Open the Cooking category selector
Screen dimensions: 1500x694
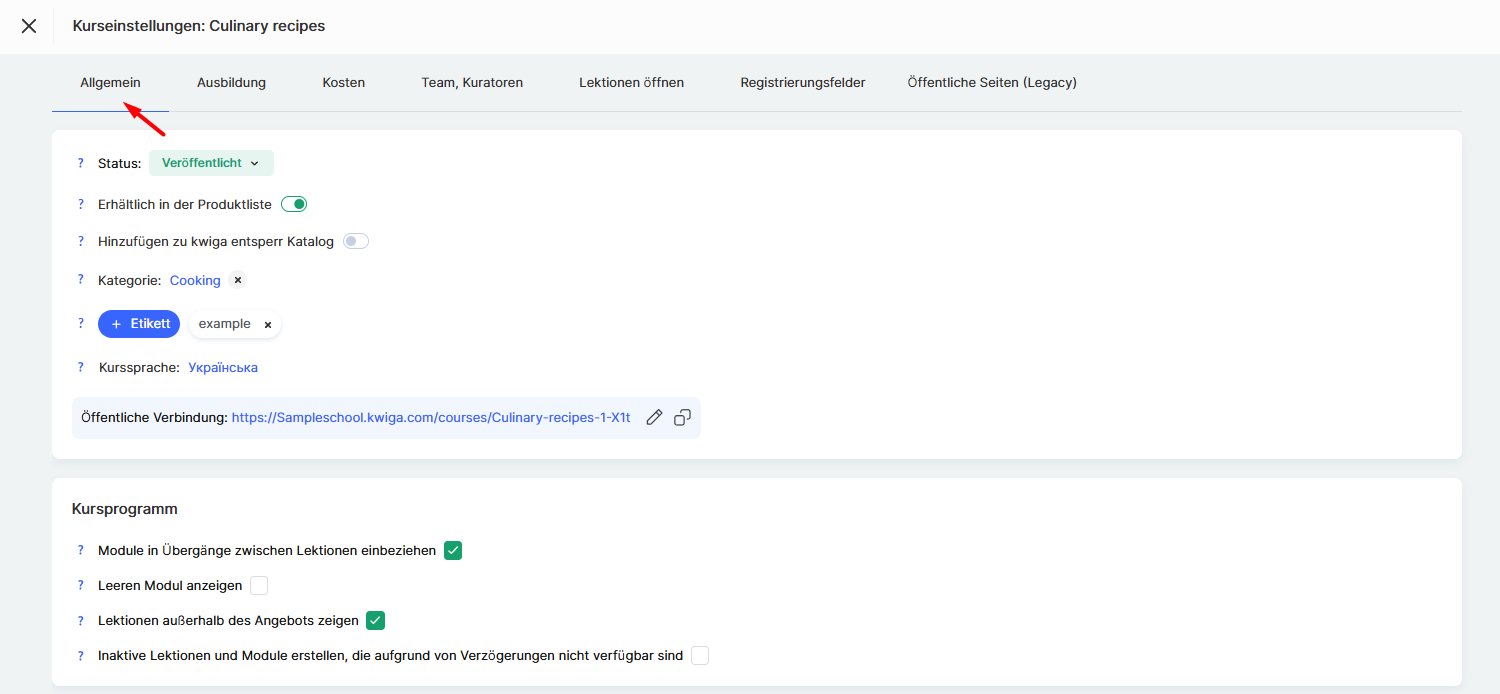point(195,280)
